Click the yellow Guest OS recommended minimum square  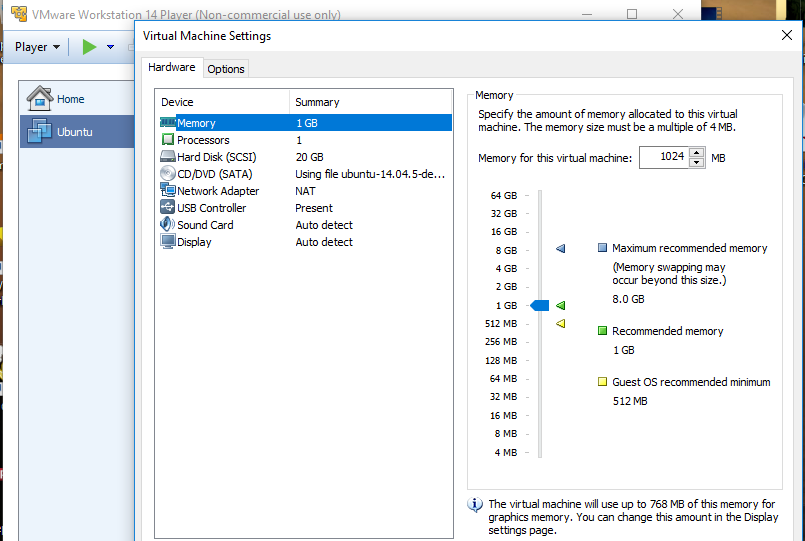tap(602, 381)
